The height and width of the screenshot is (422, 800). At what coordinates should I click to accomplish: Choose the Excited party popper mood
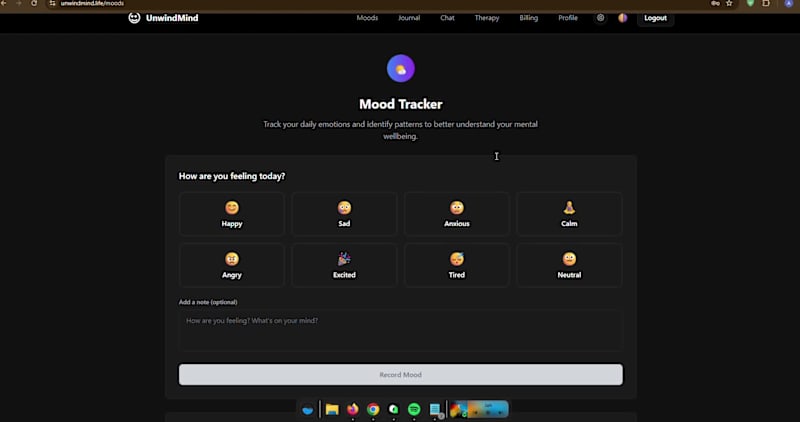344,265
